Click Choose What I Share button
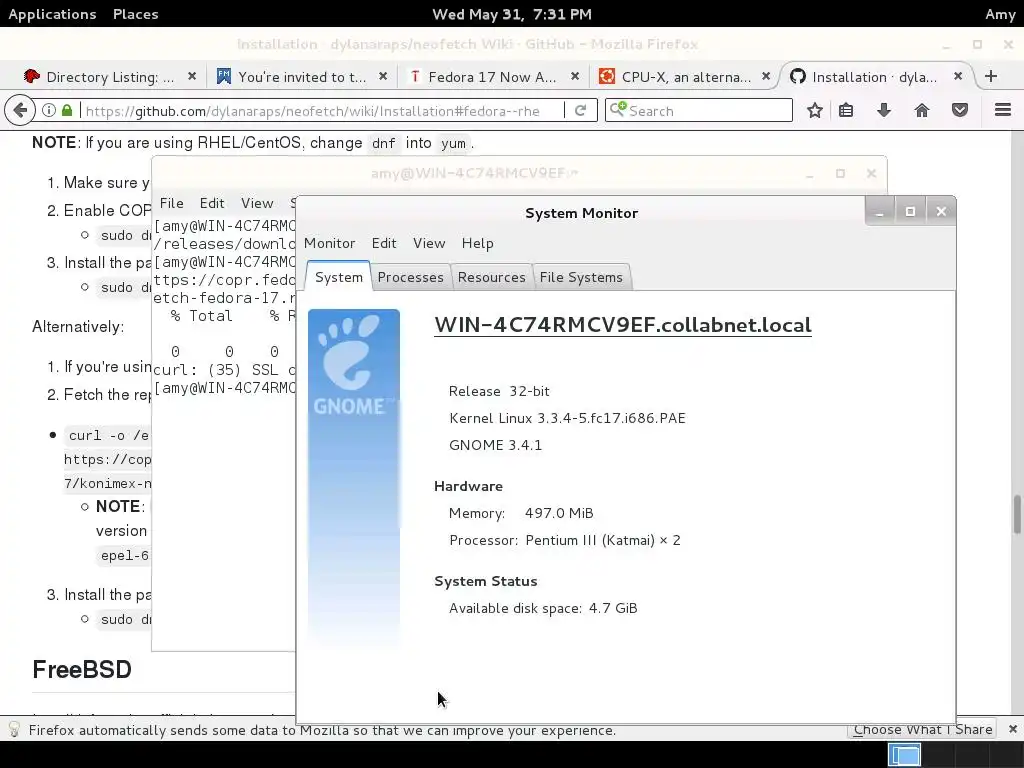 [922, 729]
